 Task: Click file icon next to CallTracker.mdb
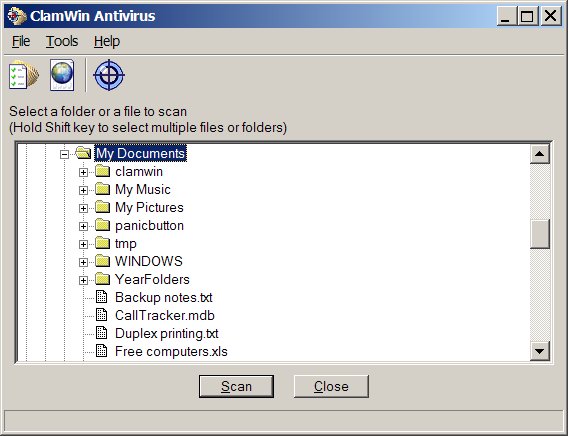[x=101, y=315]
